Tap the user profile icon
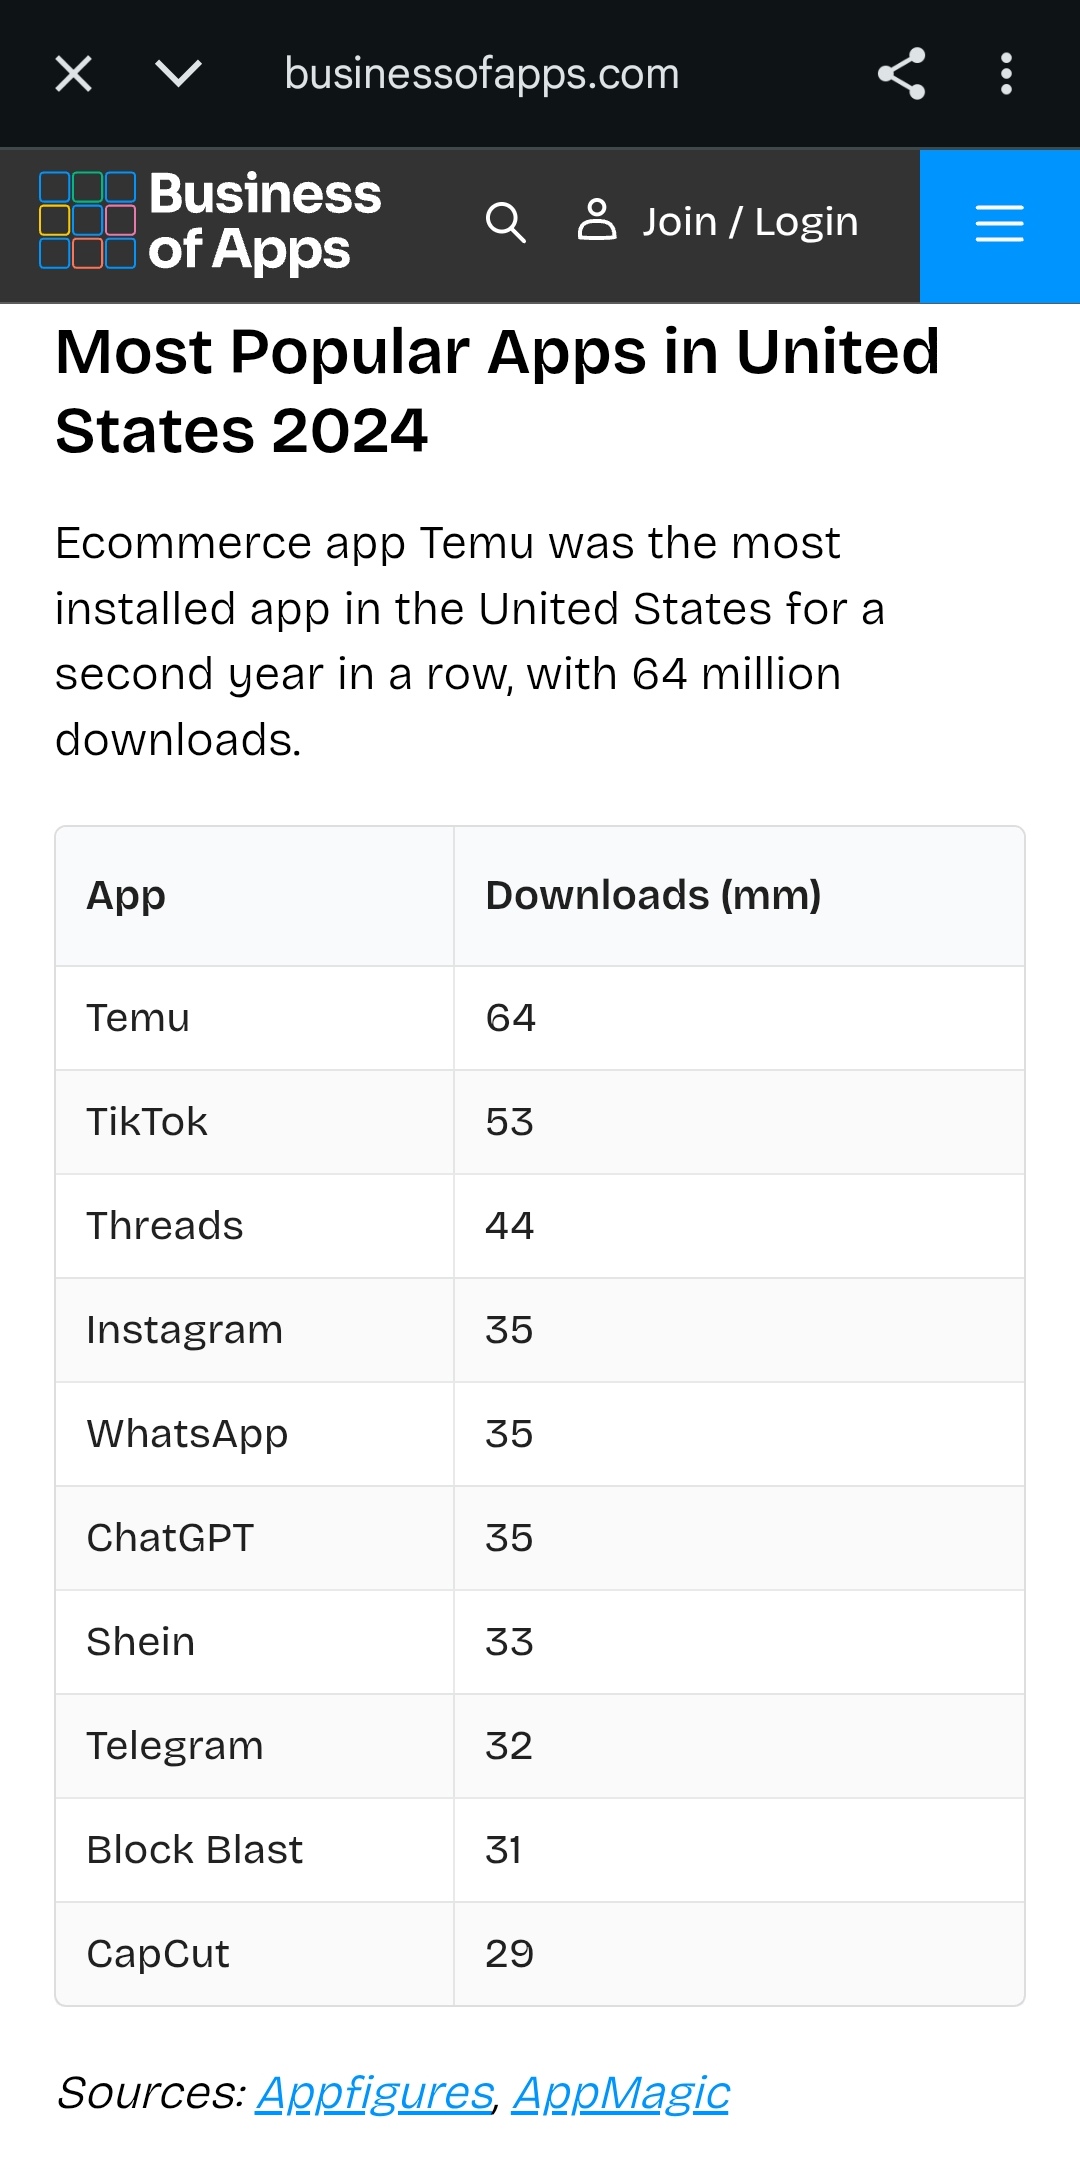1080x2169 pixels. [597, 221]
